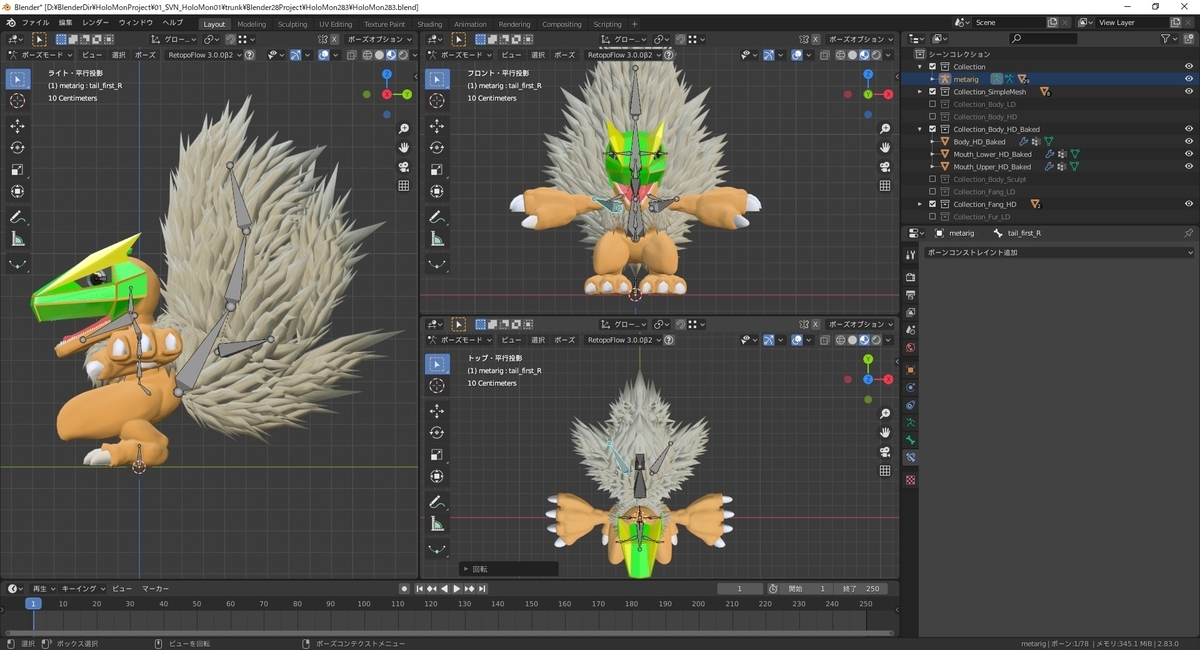Select the Measure tool in the right-orthographic viewport

18,239
